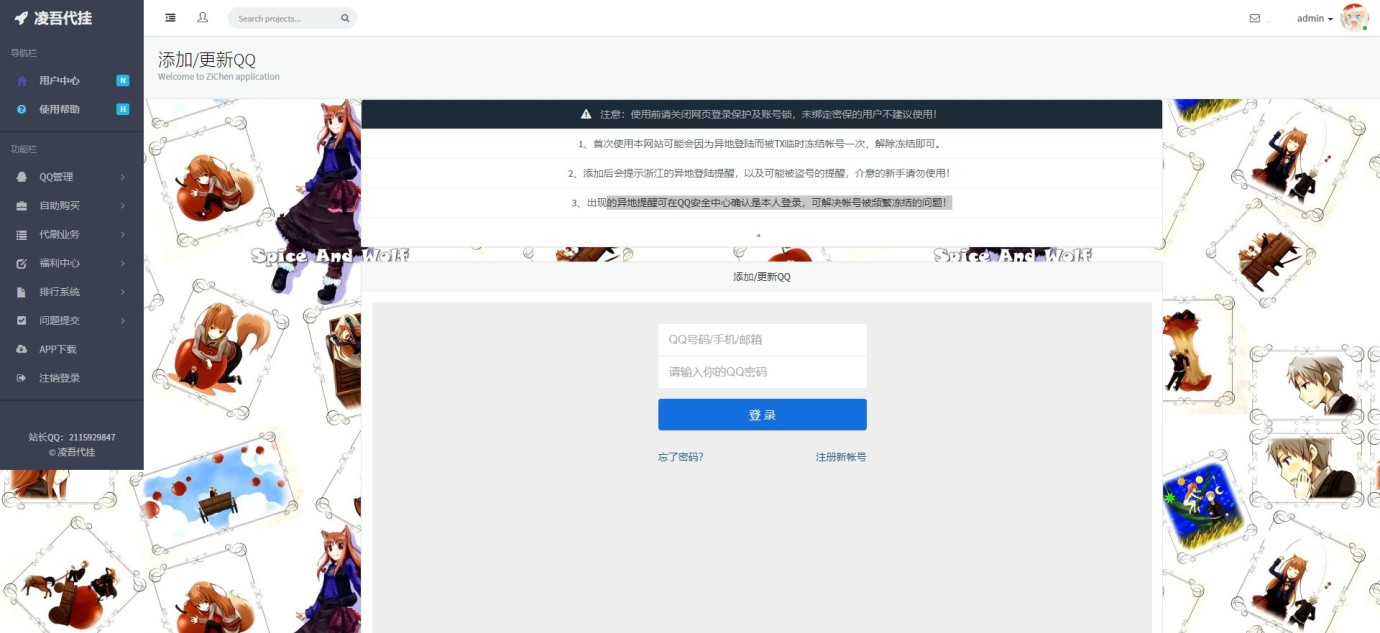Click the 添加/更新QQ panel header above form
1380x633 pixels.
coord(762,277)
